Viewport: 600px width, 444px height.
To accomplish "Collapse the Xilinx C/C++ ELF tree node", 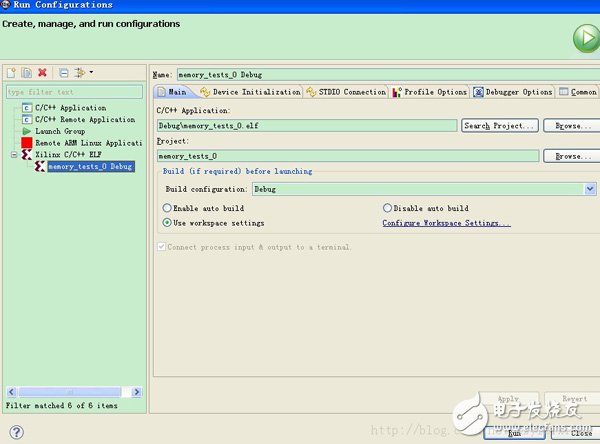I will pyautogui.click(x=14, y=155).
